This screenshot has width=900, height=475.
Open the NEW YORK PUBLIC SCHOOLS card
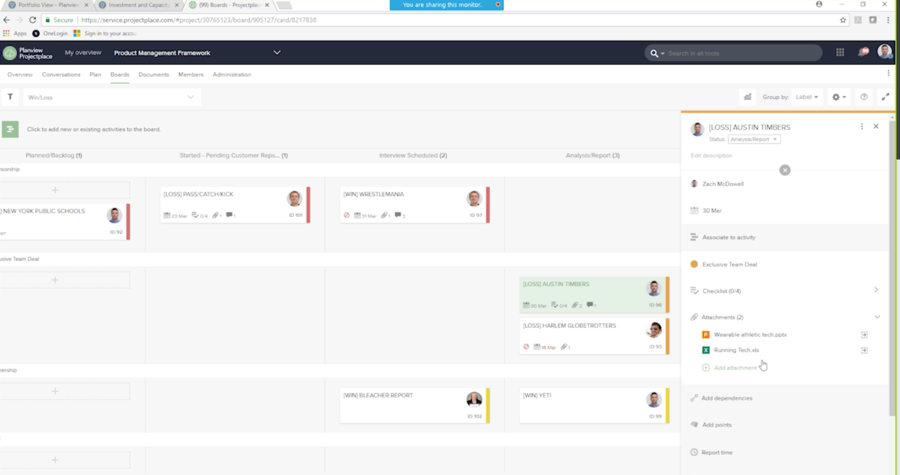tap(64, 221)
